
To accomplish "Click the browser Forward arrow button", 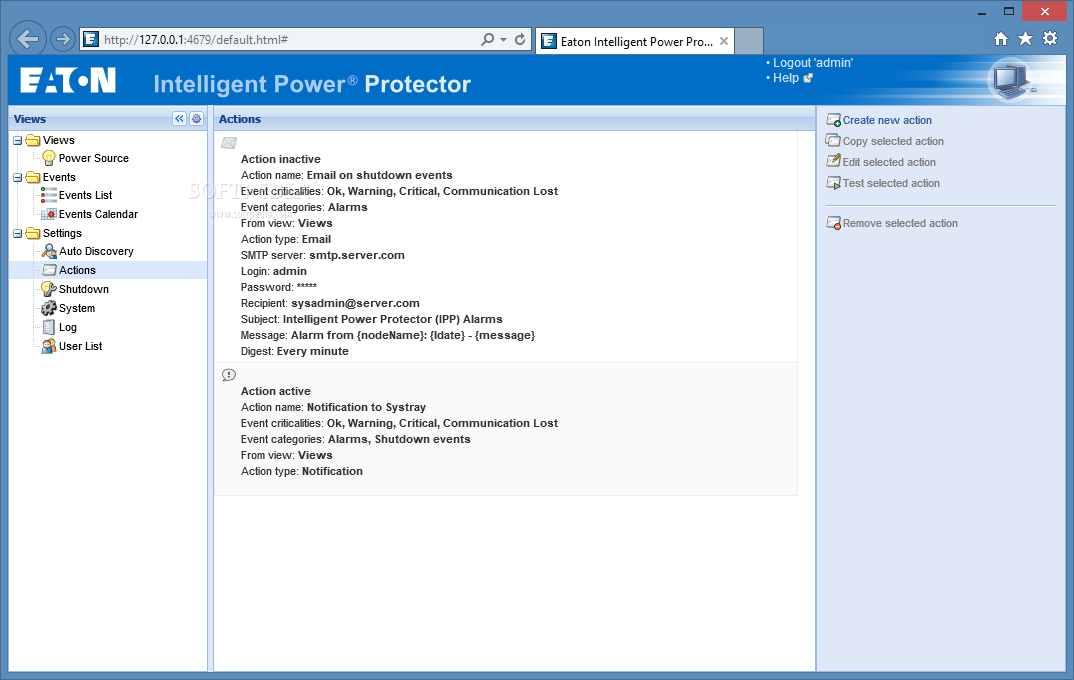I will (x=63, y=39).
